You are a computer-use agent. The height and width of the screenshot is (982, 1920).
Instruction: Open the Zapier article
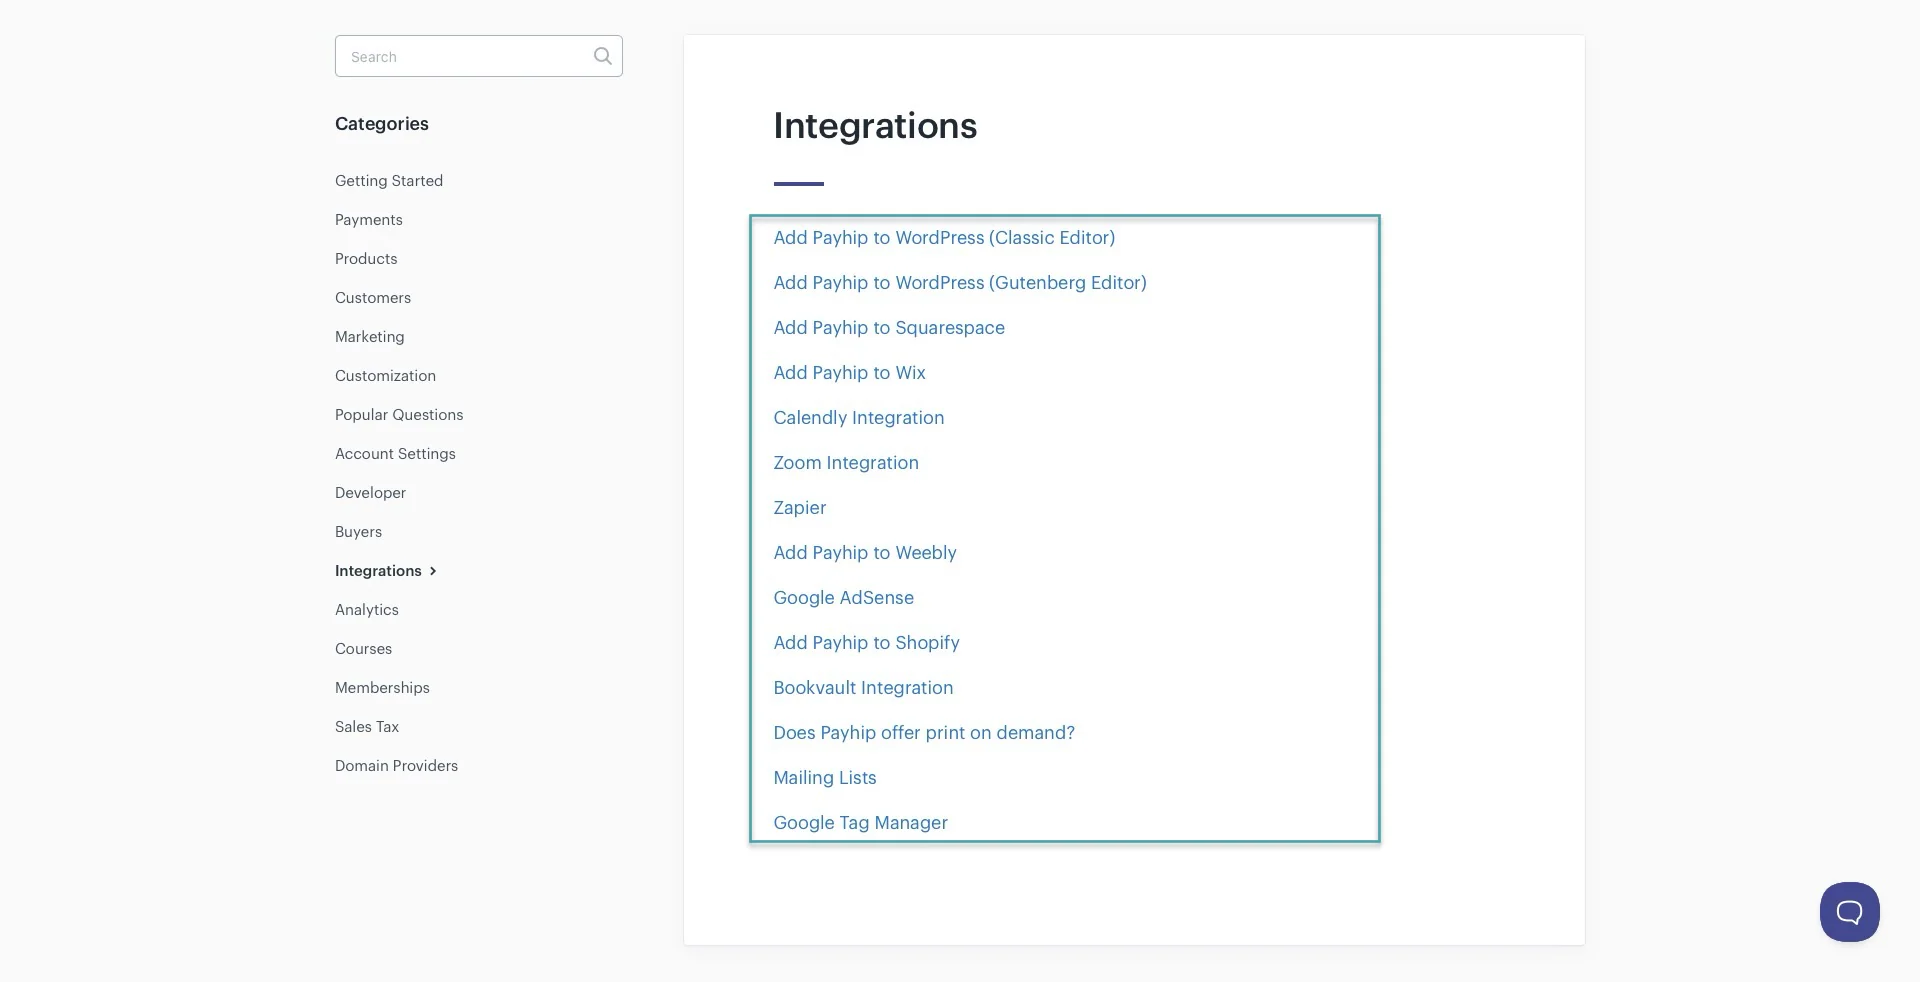point(800,508)
